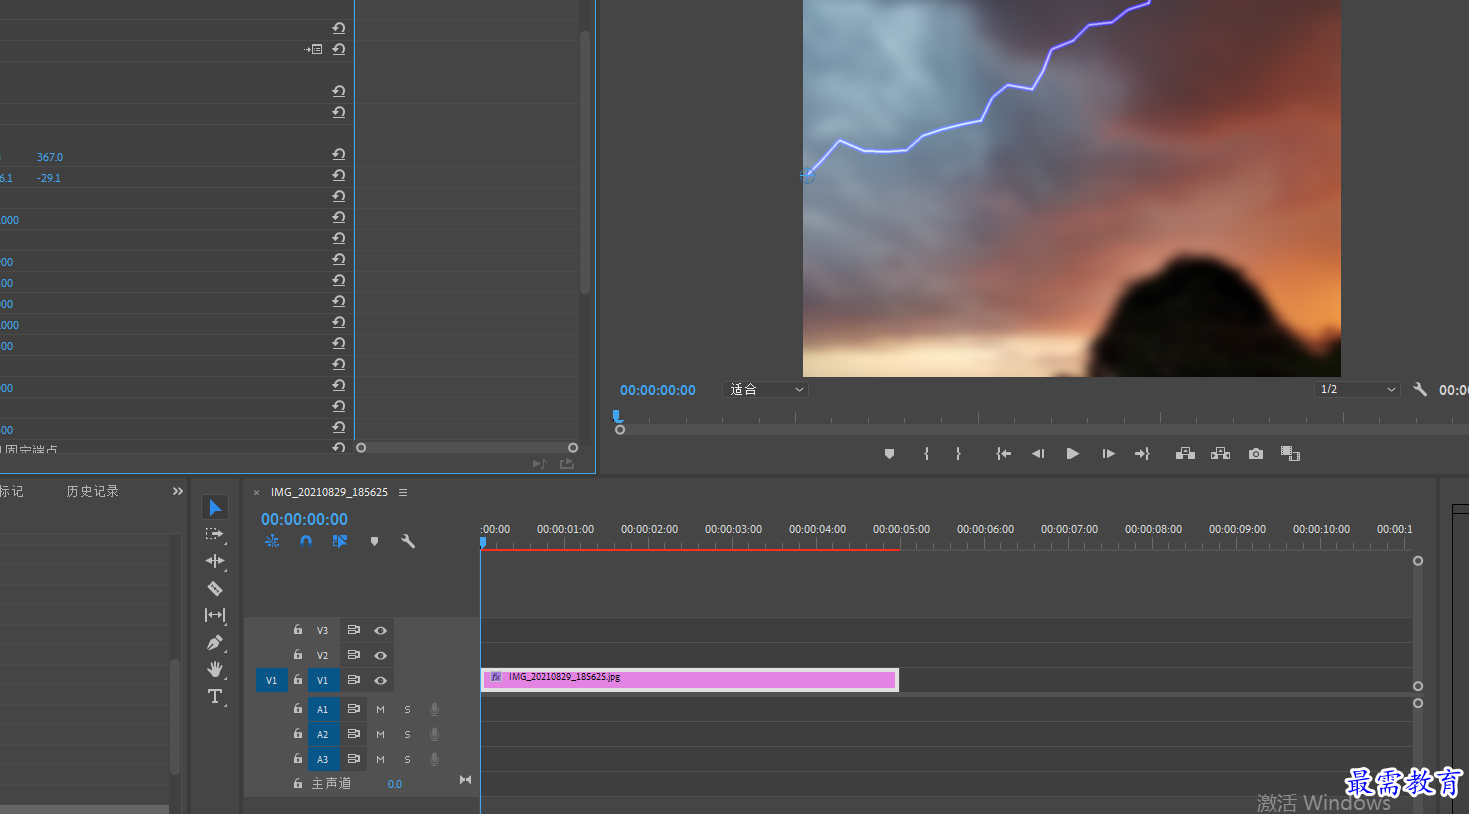Open comparison view in program monitor
The height and width of the screenshot is (814, 1469).
[1290, 454]
